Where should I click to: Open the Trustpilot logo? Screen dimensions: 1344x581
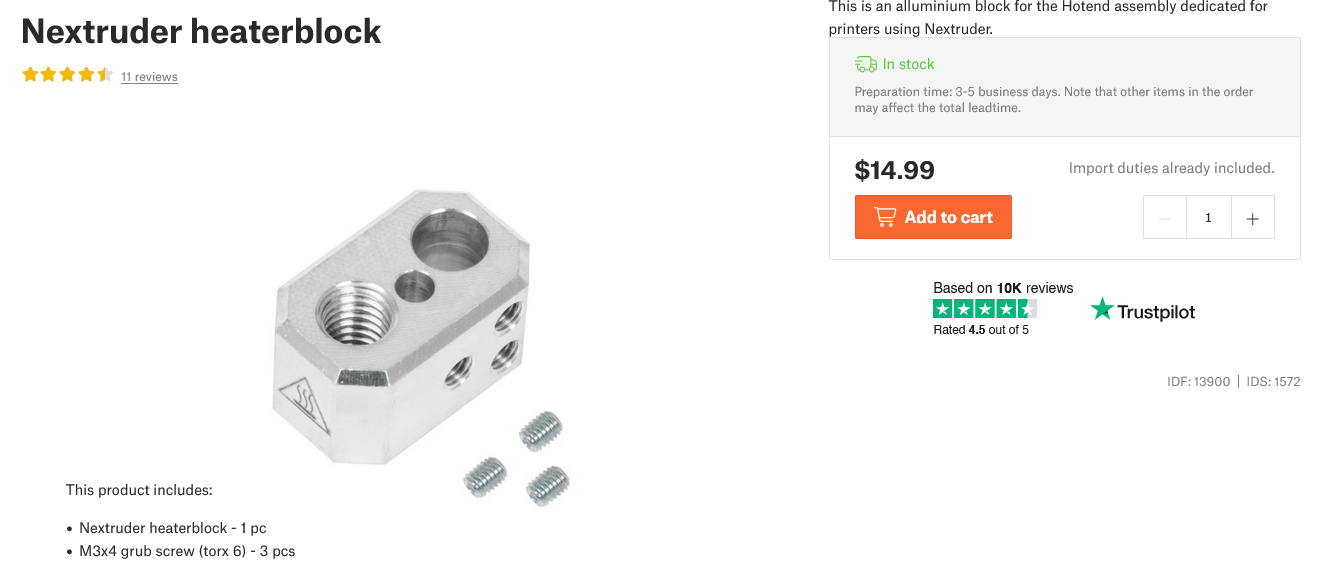point(1143,310)
